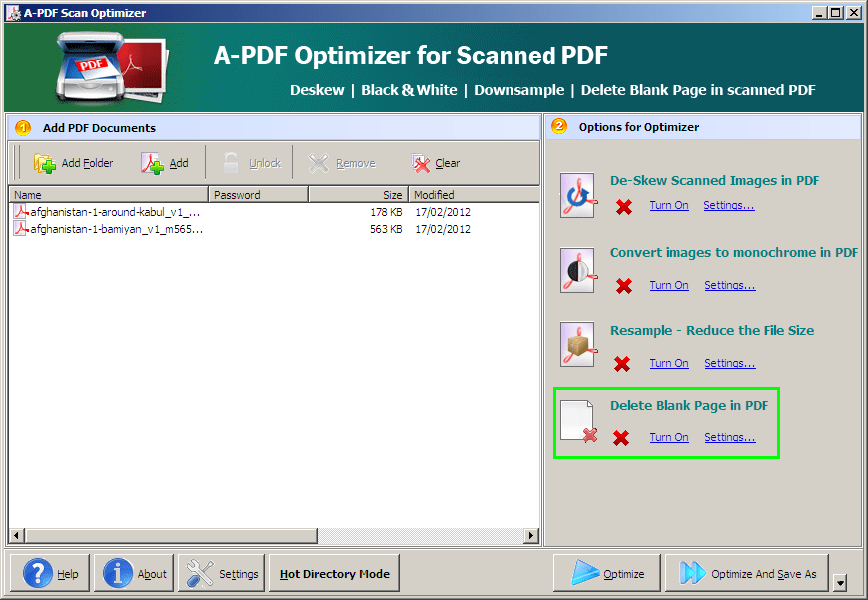The image size is (868, 600).
Task: Select file afghanistan-1-bamiyan_v1_m565...
Action: pyautogui.click(x=116, y=229)
